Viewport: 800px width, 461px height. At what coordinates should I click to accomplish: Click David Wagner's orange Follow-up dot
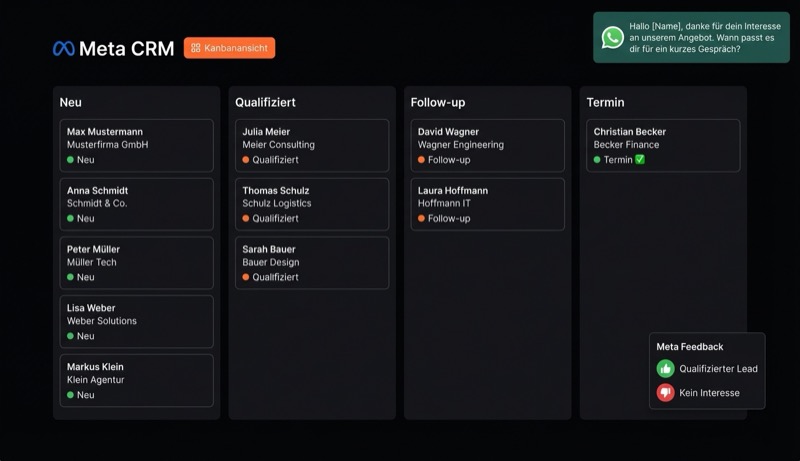click(422, 160)
